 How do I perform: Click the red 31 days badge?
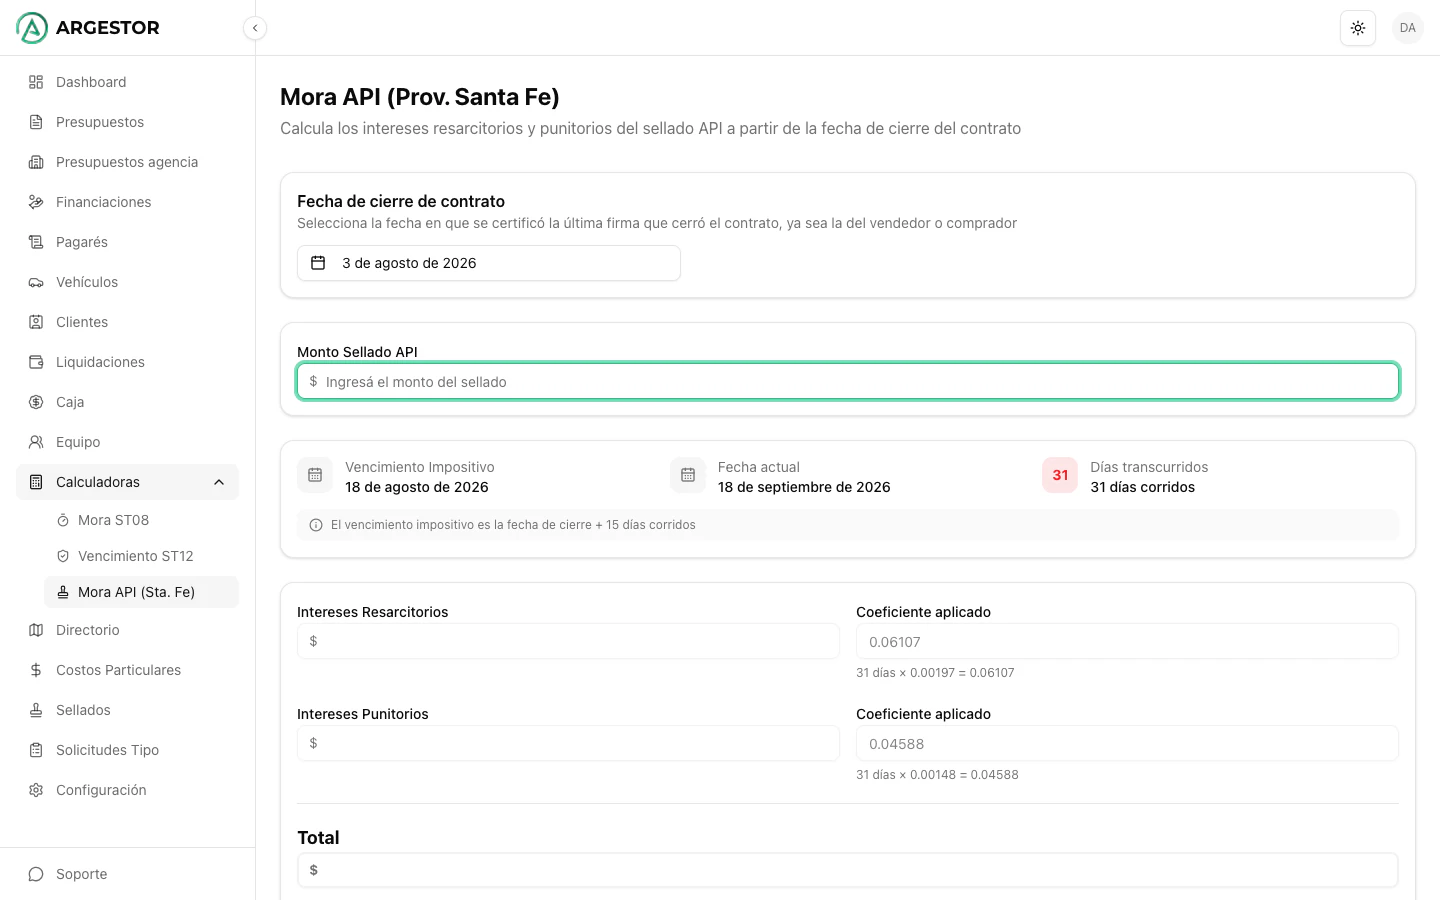[x=1060, y=475]
